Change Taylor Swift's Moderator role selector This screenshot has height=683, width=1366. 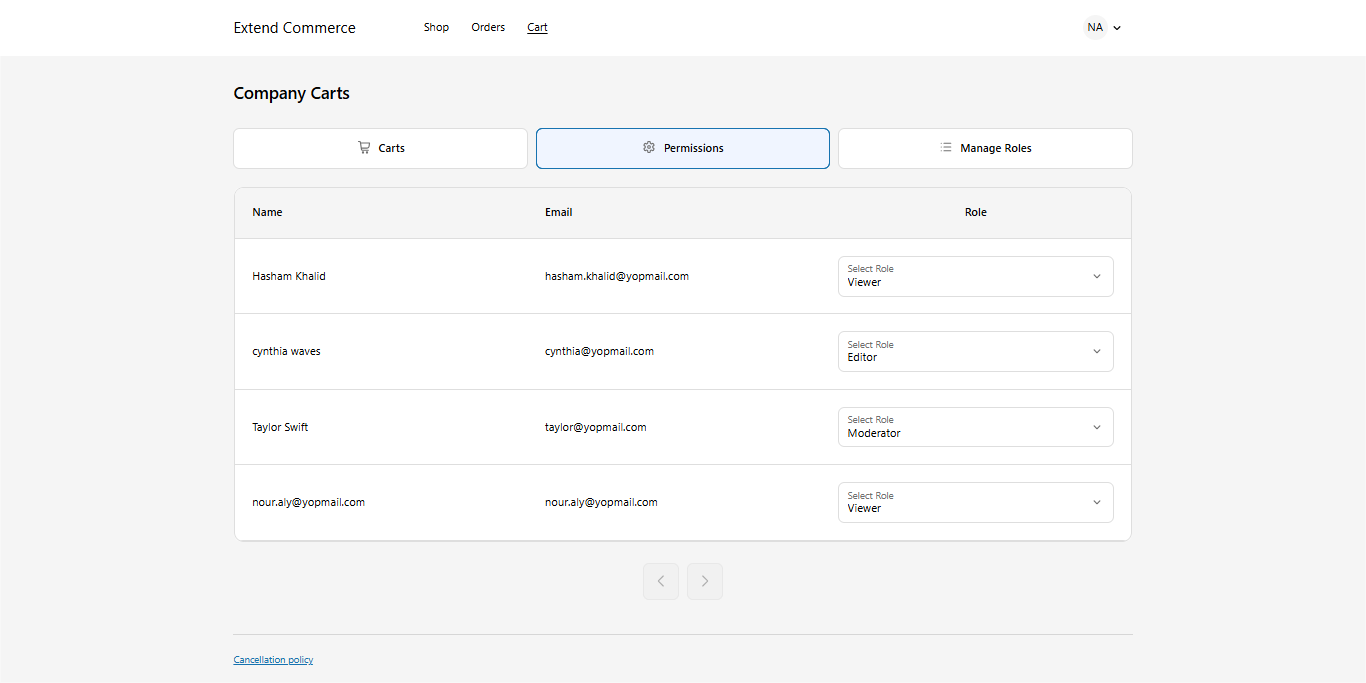[975, 427]
